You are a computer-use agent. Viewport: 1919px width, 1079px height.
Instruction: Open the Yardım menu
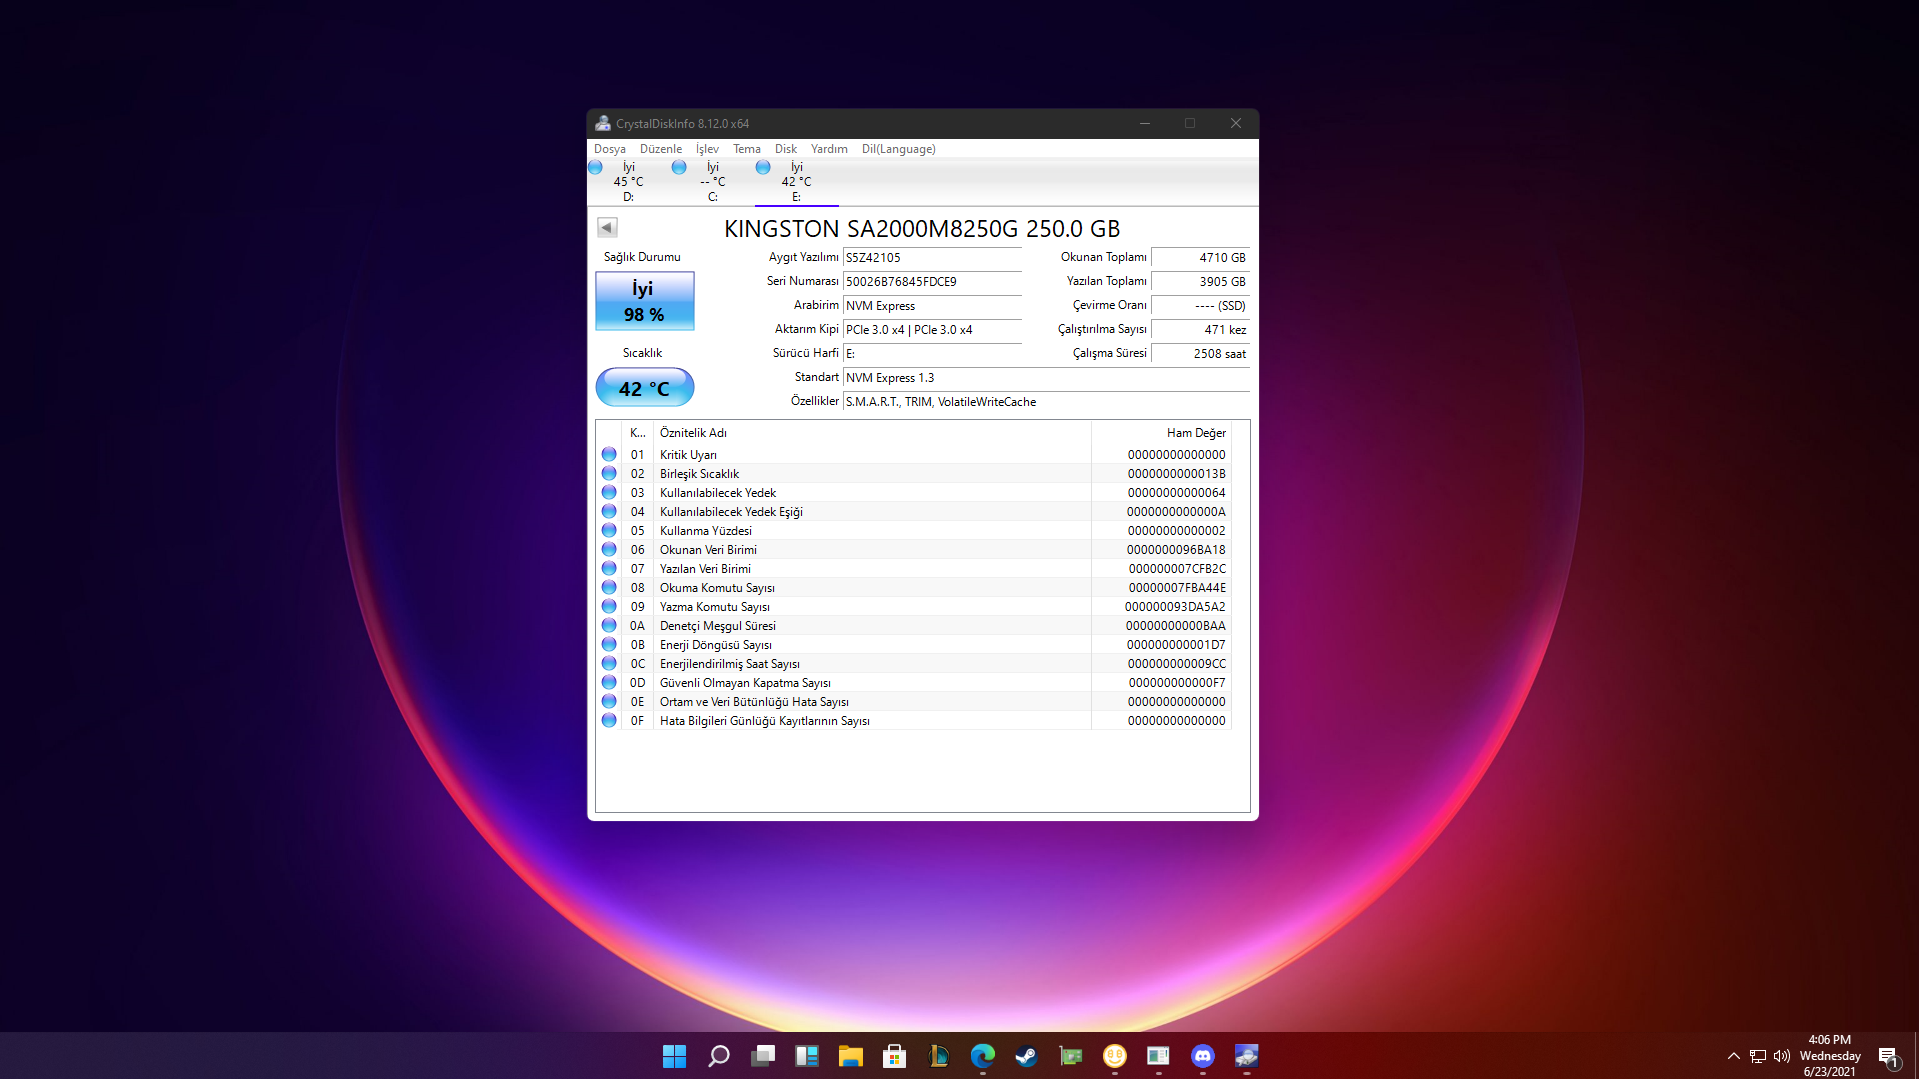tap(828, 149)
